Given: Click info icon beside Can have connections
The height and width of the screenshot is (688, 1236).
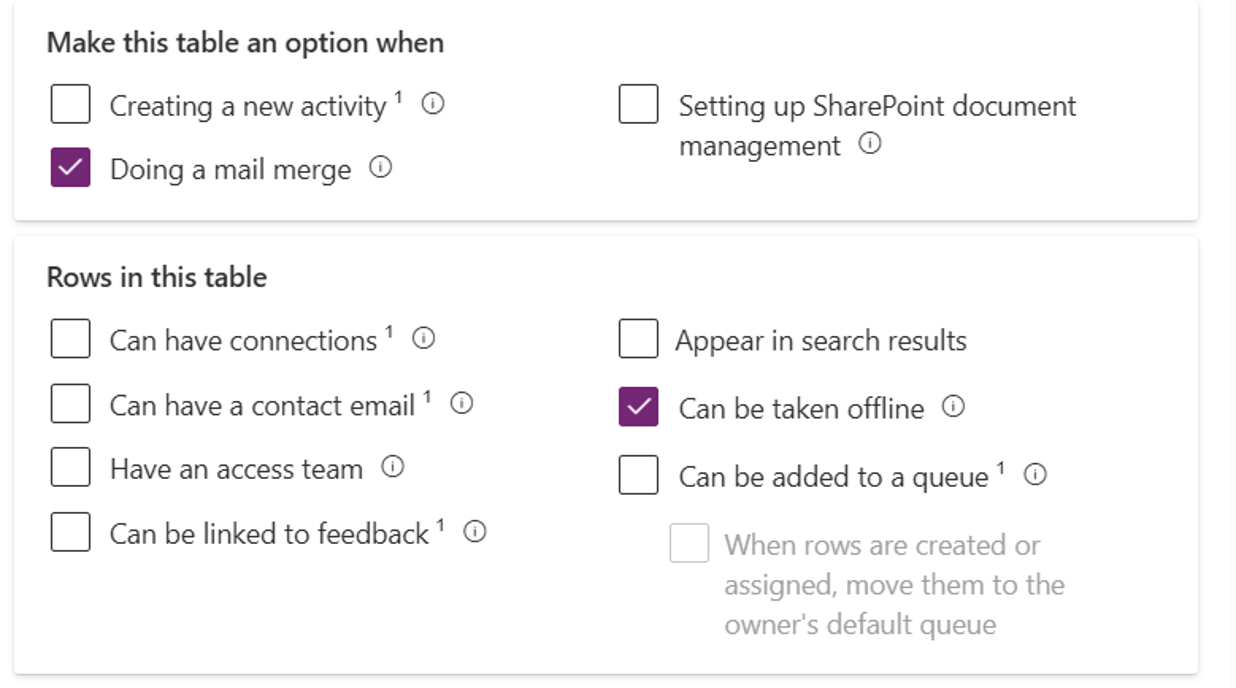Looking at the screenshot, I should tap(424, 339).
